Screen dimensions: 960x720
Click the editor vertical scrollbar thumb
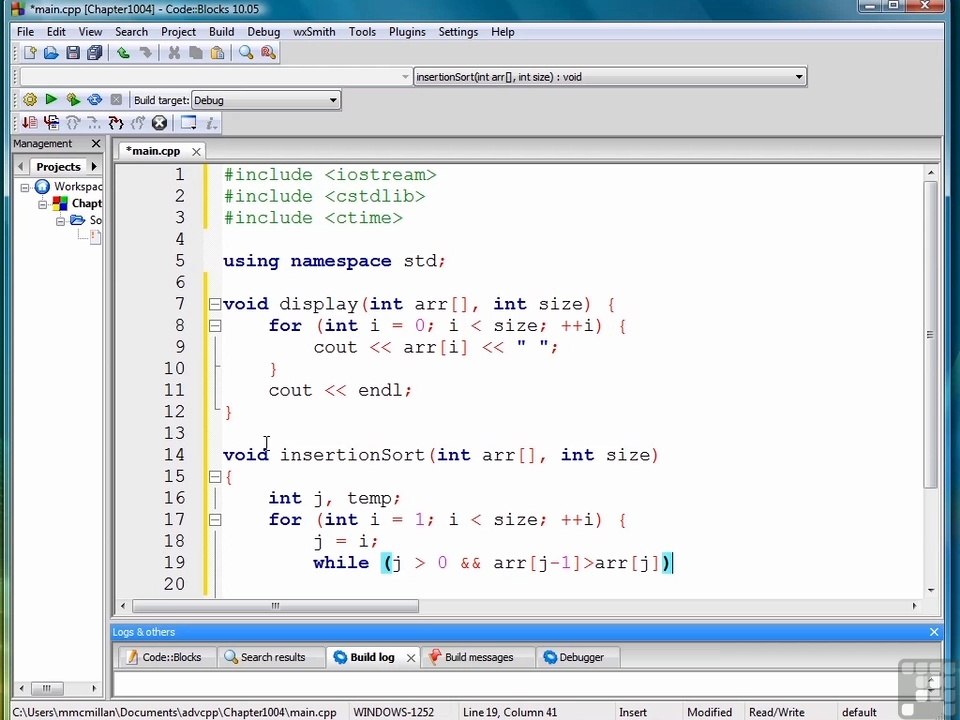click(930, 334)
